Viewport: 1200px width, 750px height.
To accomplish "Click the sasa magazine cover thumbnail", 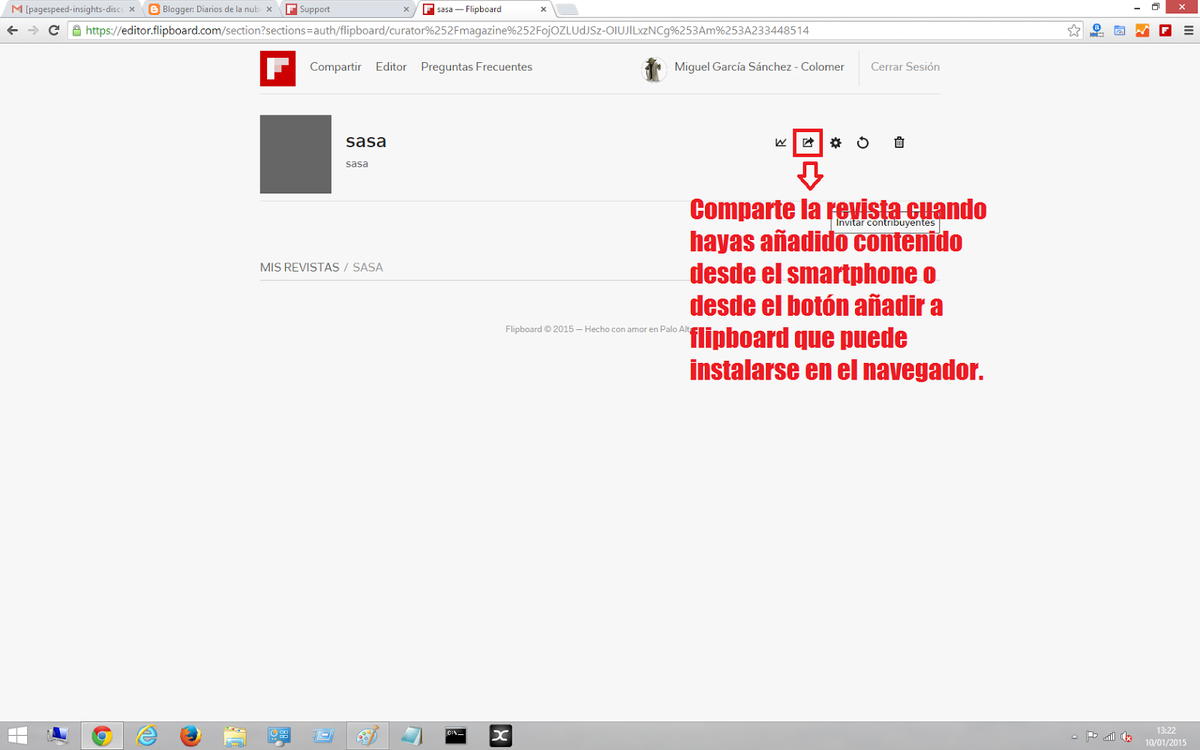I will [295, 154].
